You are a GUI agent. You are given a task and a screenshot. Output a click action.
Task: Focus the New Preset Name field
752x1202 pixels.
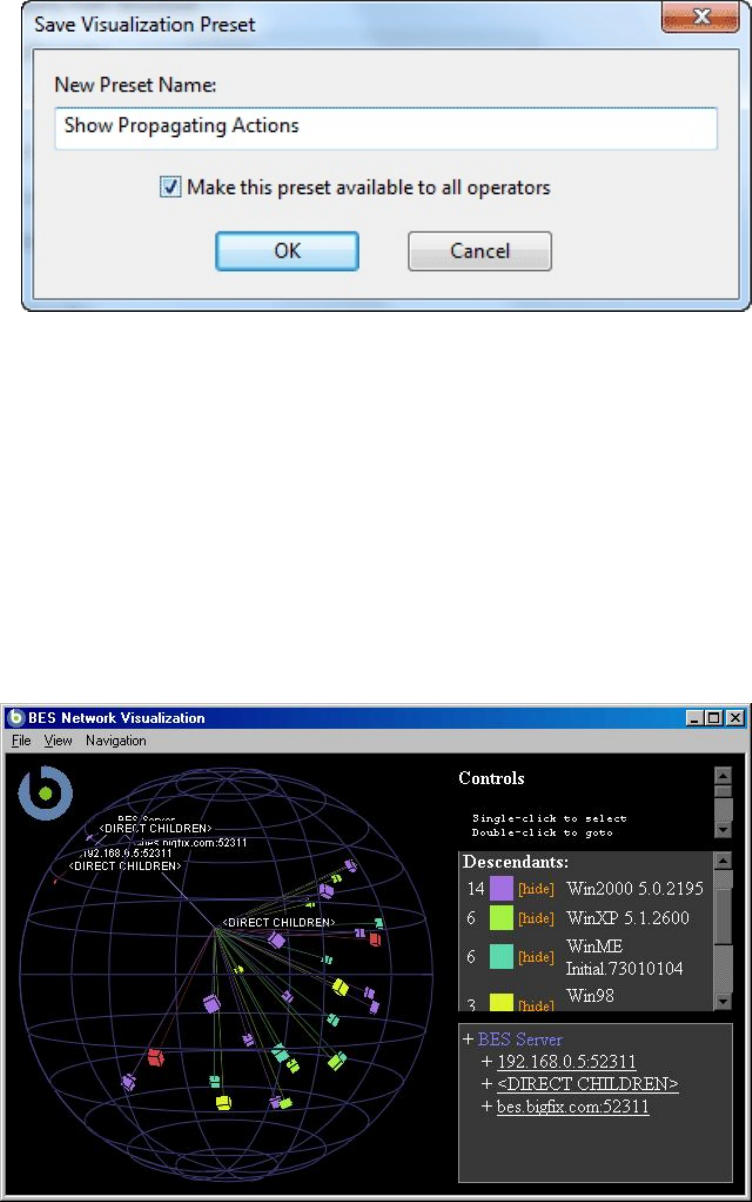coord(386,129)
